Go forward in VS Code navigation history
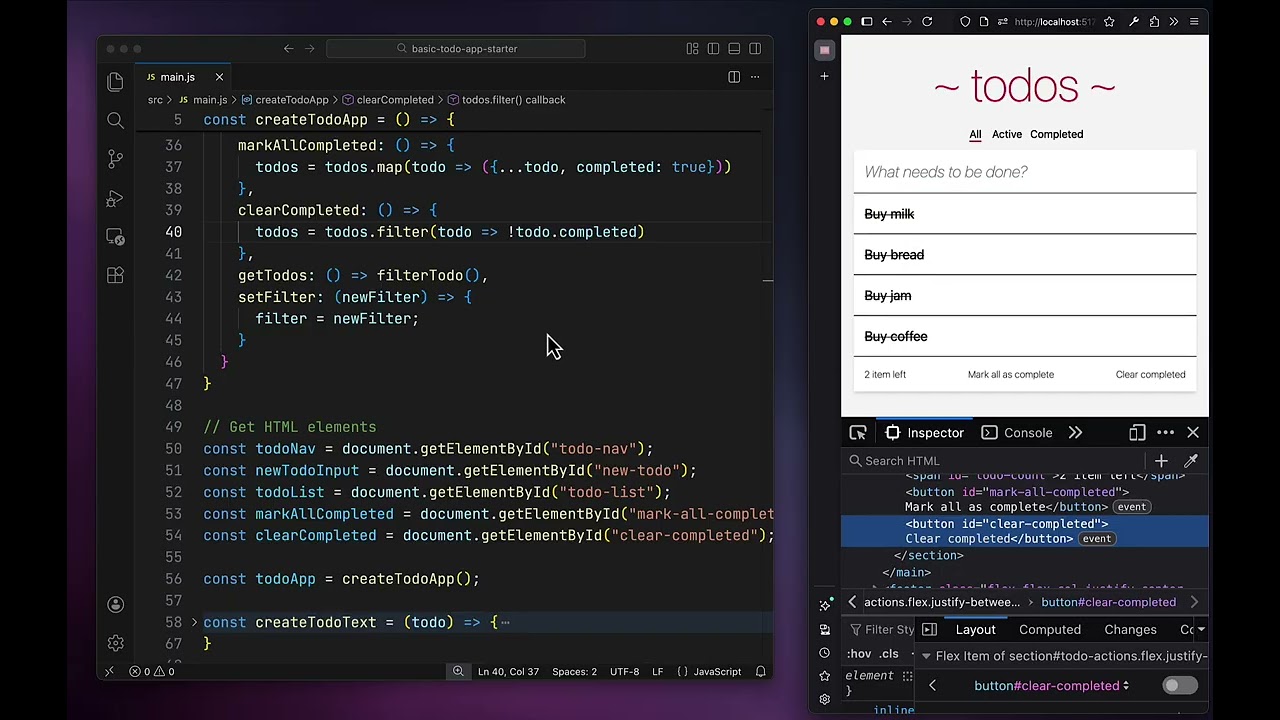This screenshot has width=1280, height=720. click(309, 48)
